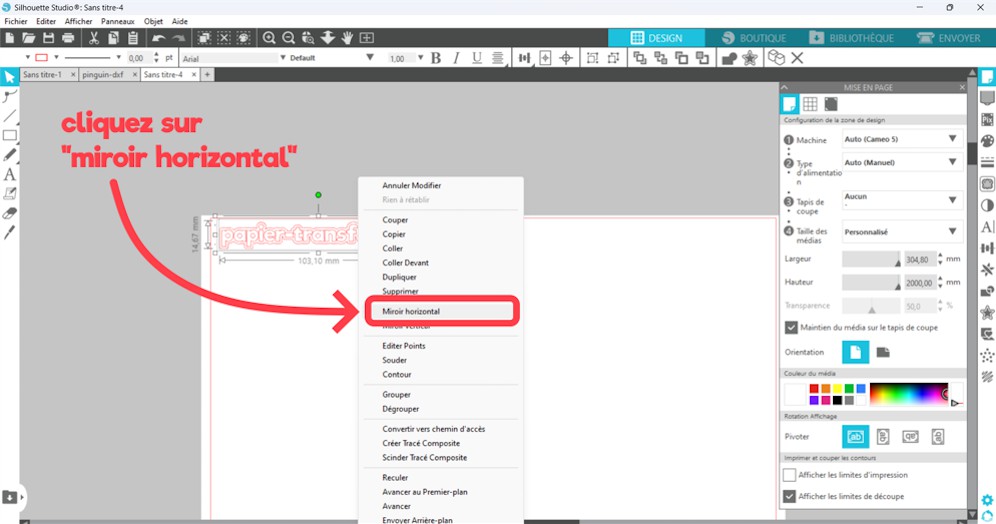Add a new document tab with plus
The image size is (996, 524).
(x=207, y=75)
